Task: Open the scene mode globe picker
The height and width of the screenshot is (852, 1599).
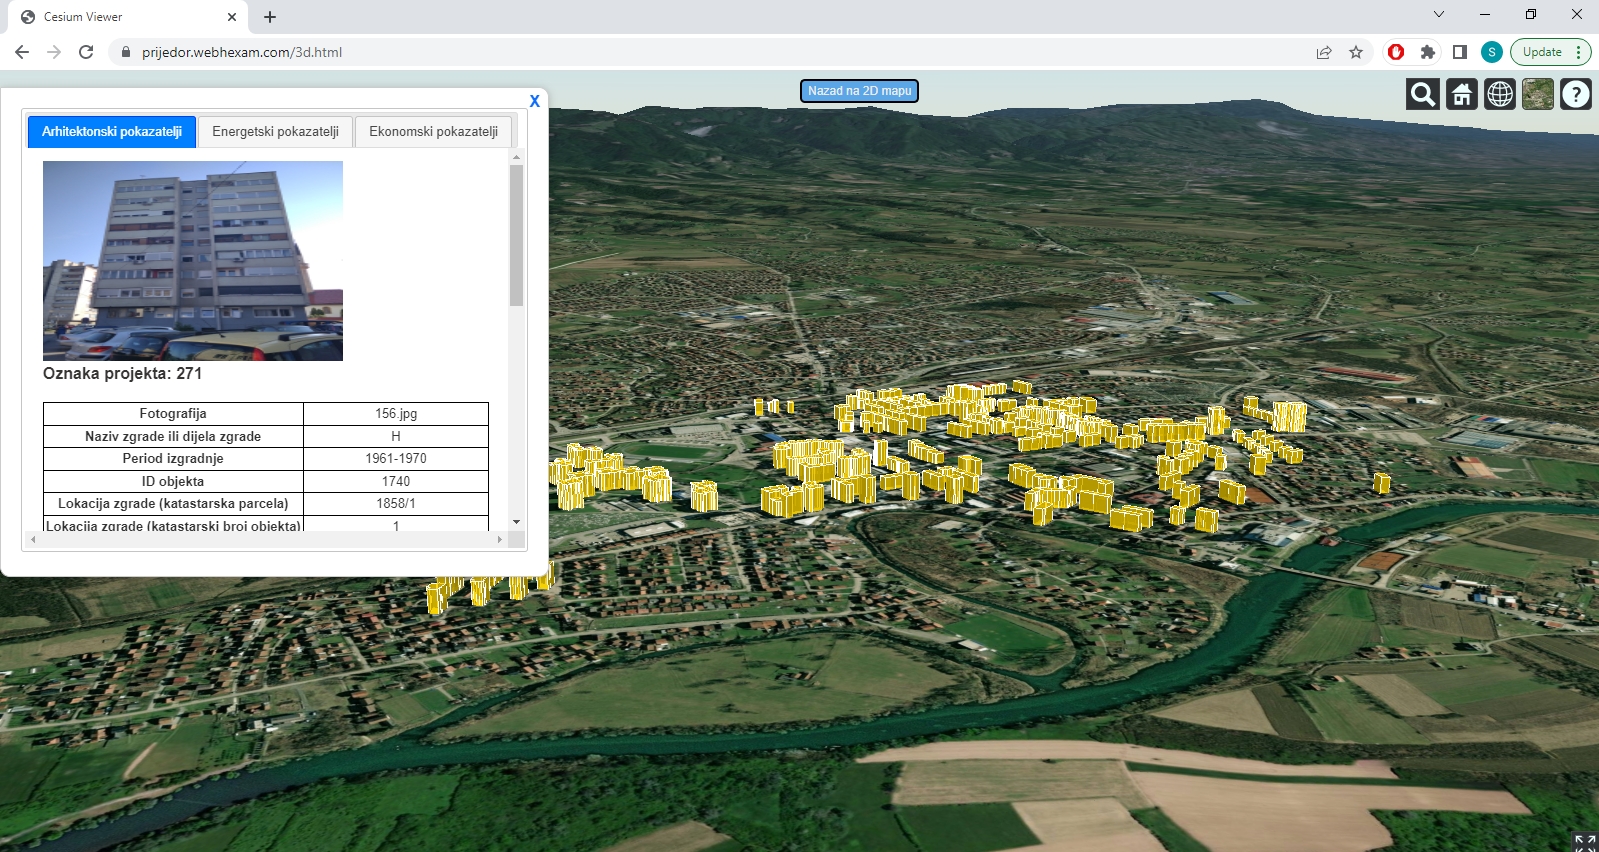Action: tap(1499, 94)
